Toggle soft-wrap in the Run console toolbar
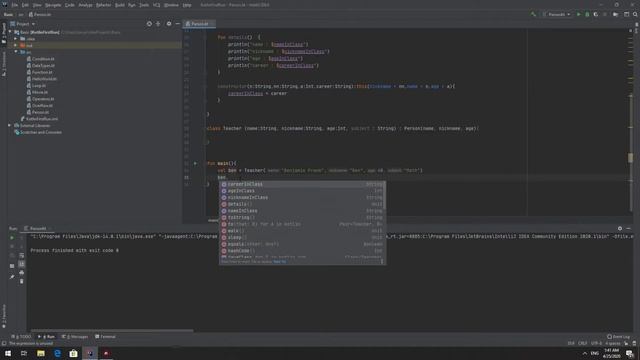 pyautogui.click(x=22, y=256)
